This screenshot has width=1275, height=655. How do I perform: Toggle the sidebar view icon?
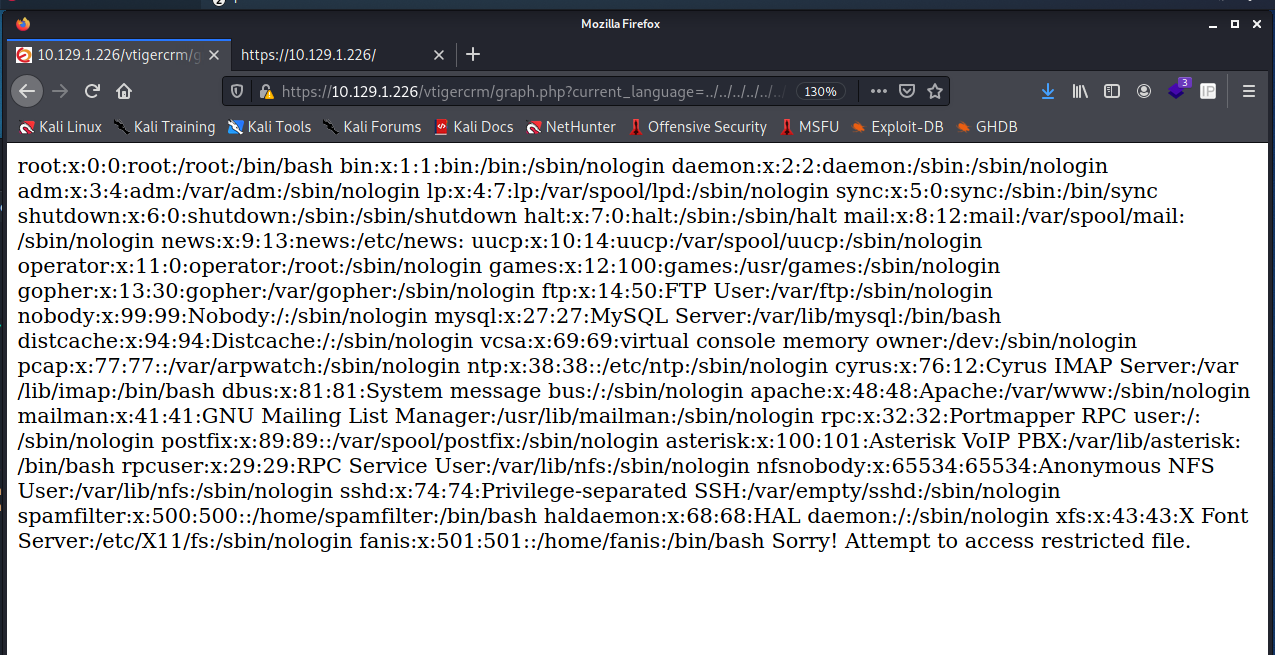pyautogui.click(x=1111, y=91)
